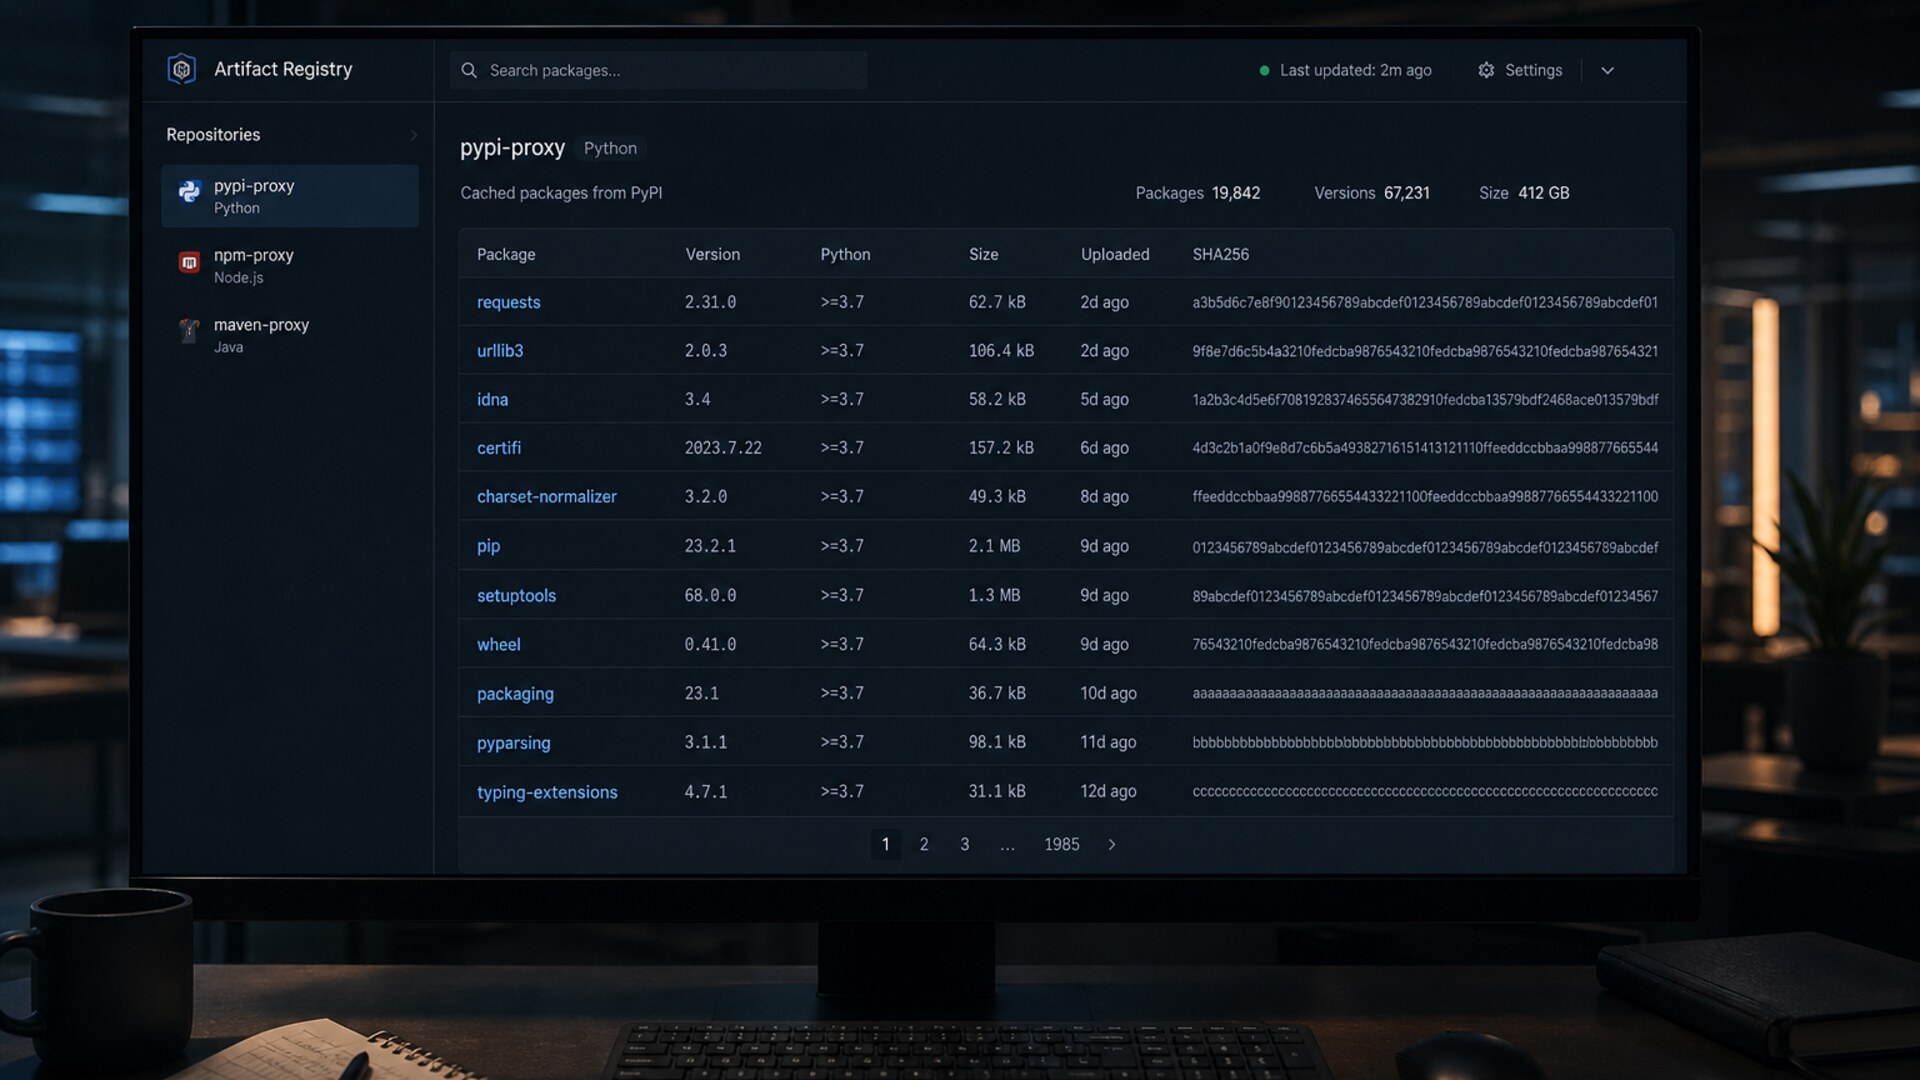1920x1080 pixels.
Task: Open the charset-normalizer package
Action: (x=547, y=496)
